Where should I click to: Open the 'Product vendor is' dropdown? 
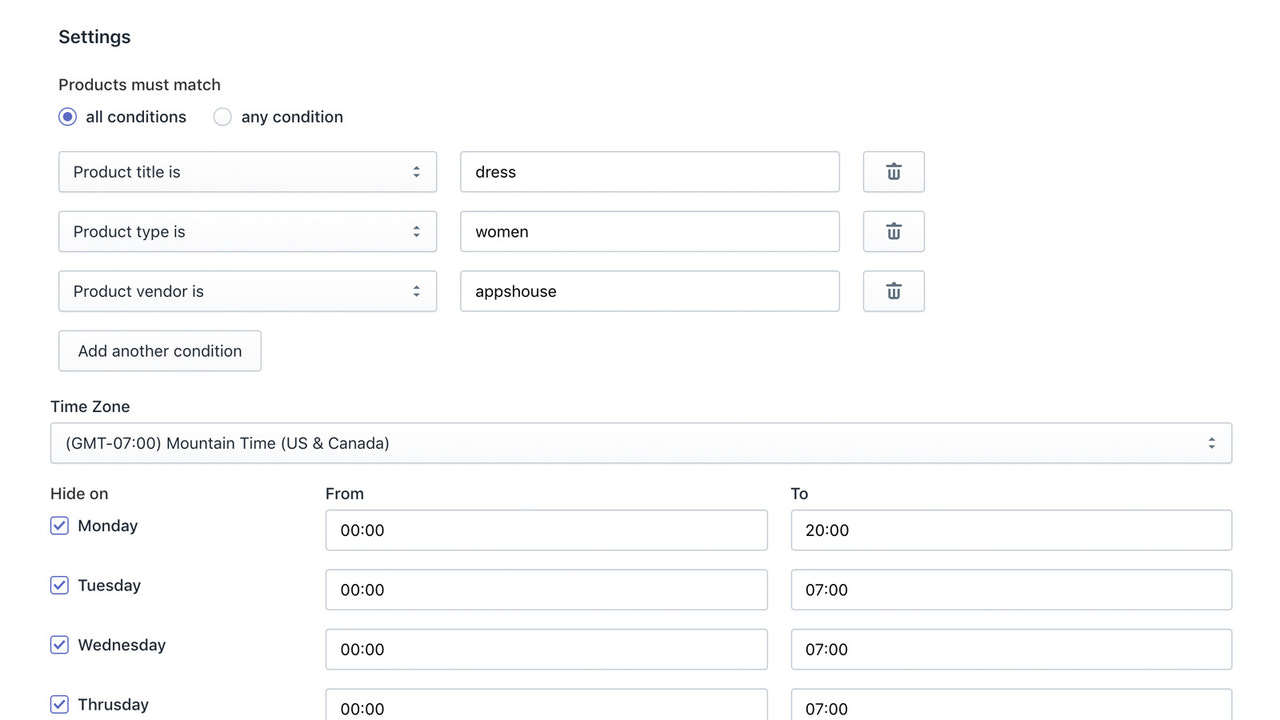click(247, 291)
